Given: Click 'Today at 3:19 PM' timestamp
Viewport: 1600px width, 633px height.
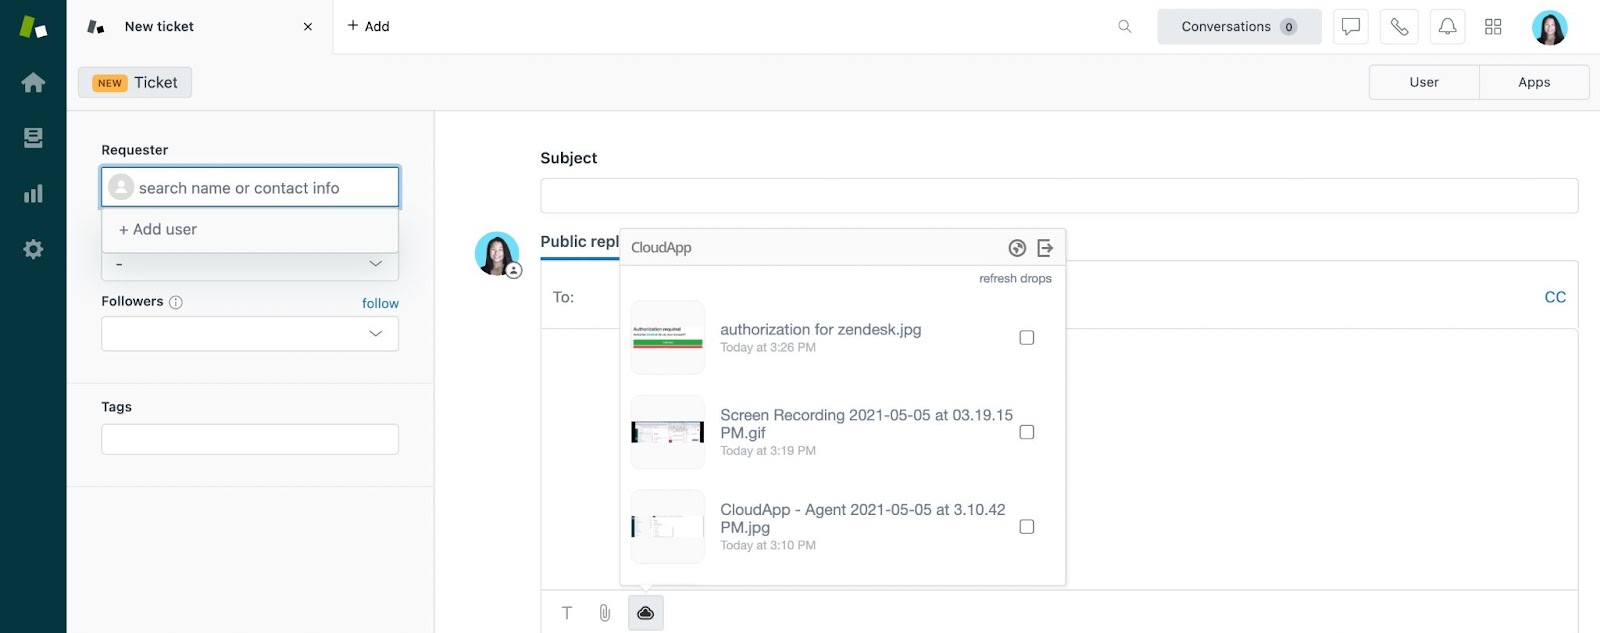Looking at the screenshot, I should [x=768, y=451].
